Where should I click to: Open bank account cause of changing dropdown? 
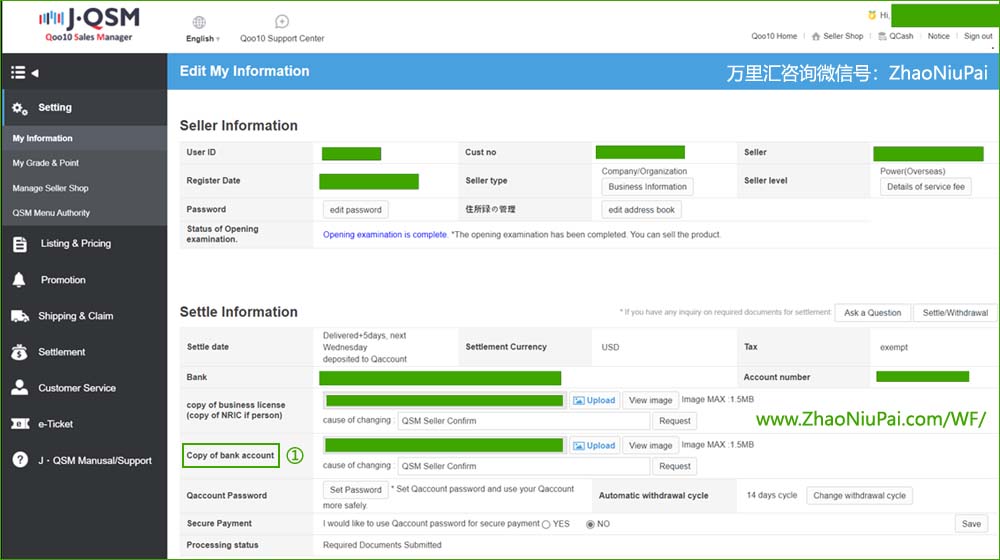(x=523, y=466)
